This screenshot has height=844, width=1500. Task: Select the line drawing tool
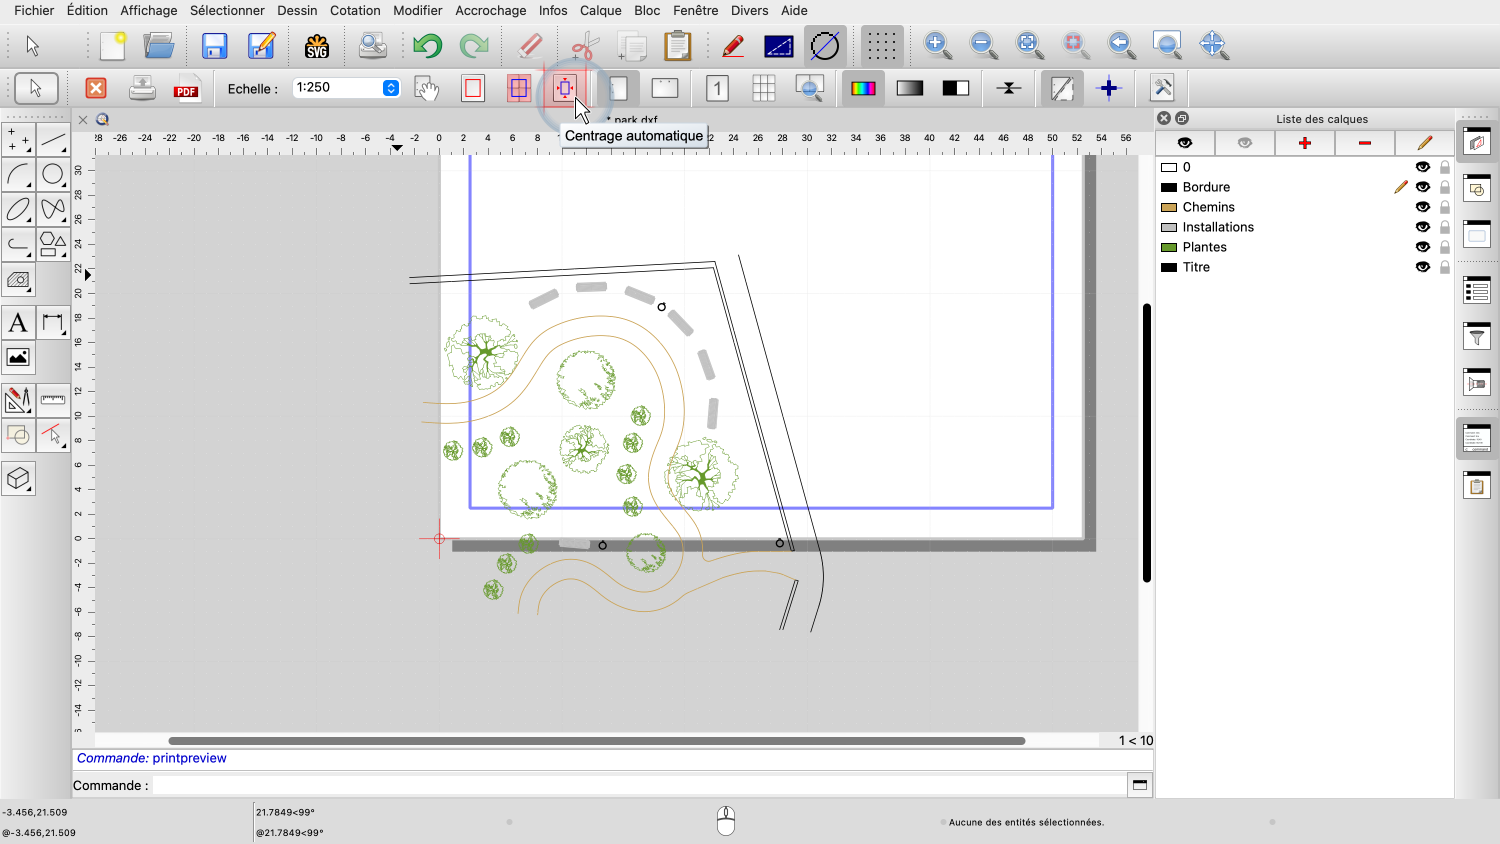[x=53, y=140]
